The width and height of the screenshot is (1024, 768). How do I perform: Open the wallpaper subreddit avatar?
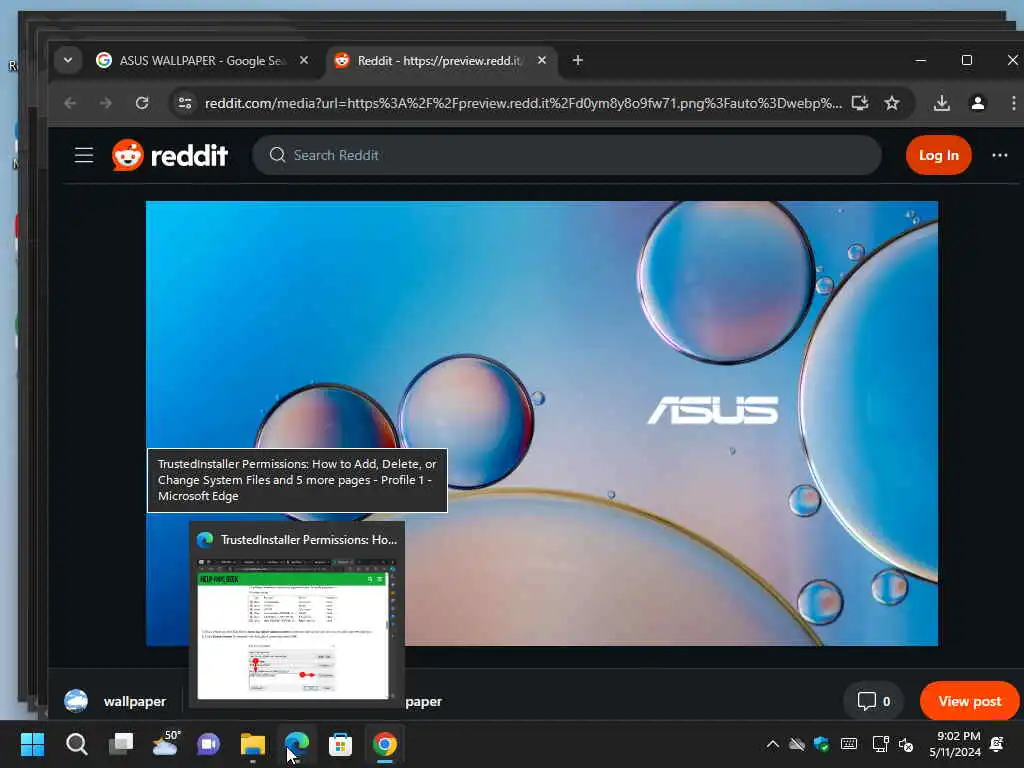click(x=76, y=701)
